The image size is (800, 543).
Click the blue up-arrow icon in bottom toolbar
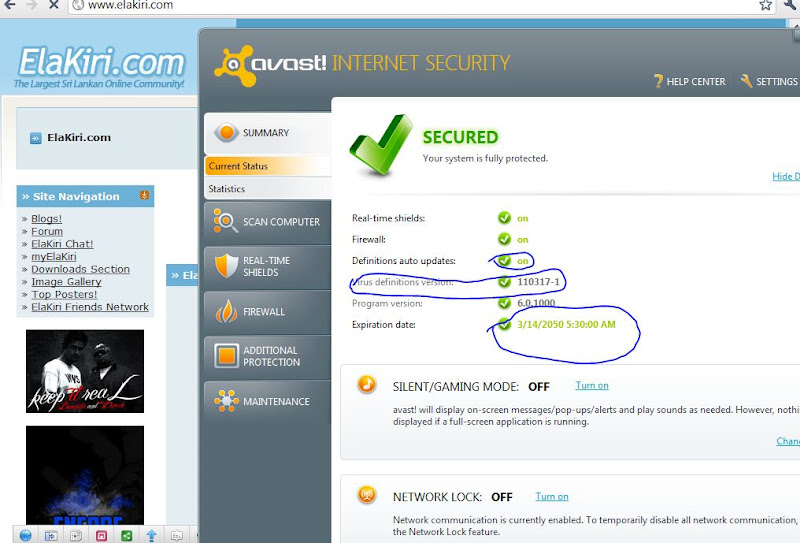[x=152, y=535]
